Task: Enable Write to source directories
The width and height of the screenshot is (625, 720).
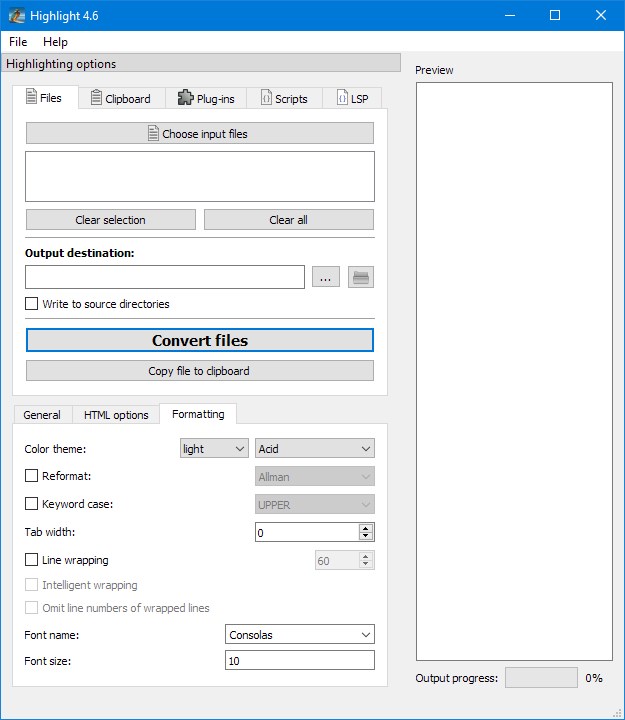Action: coord(32,304)
